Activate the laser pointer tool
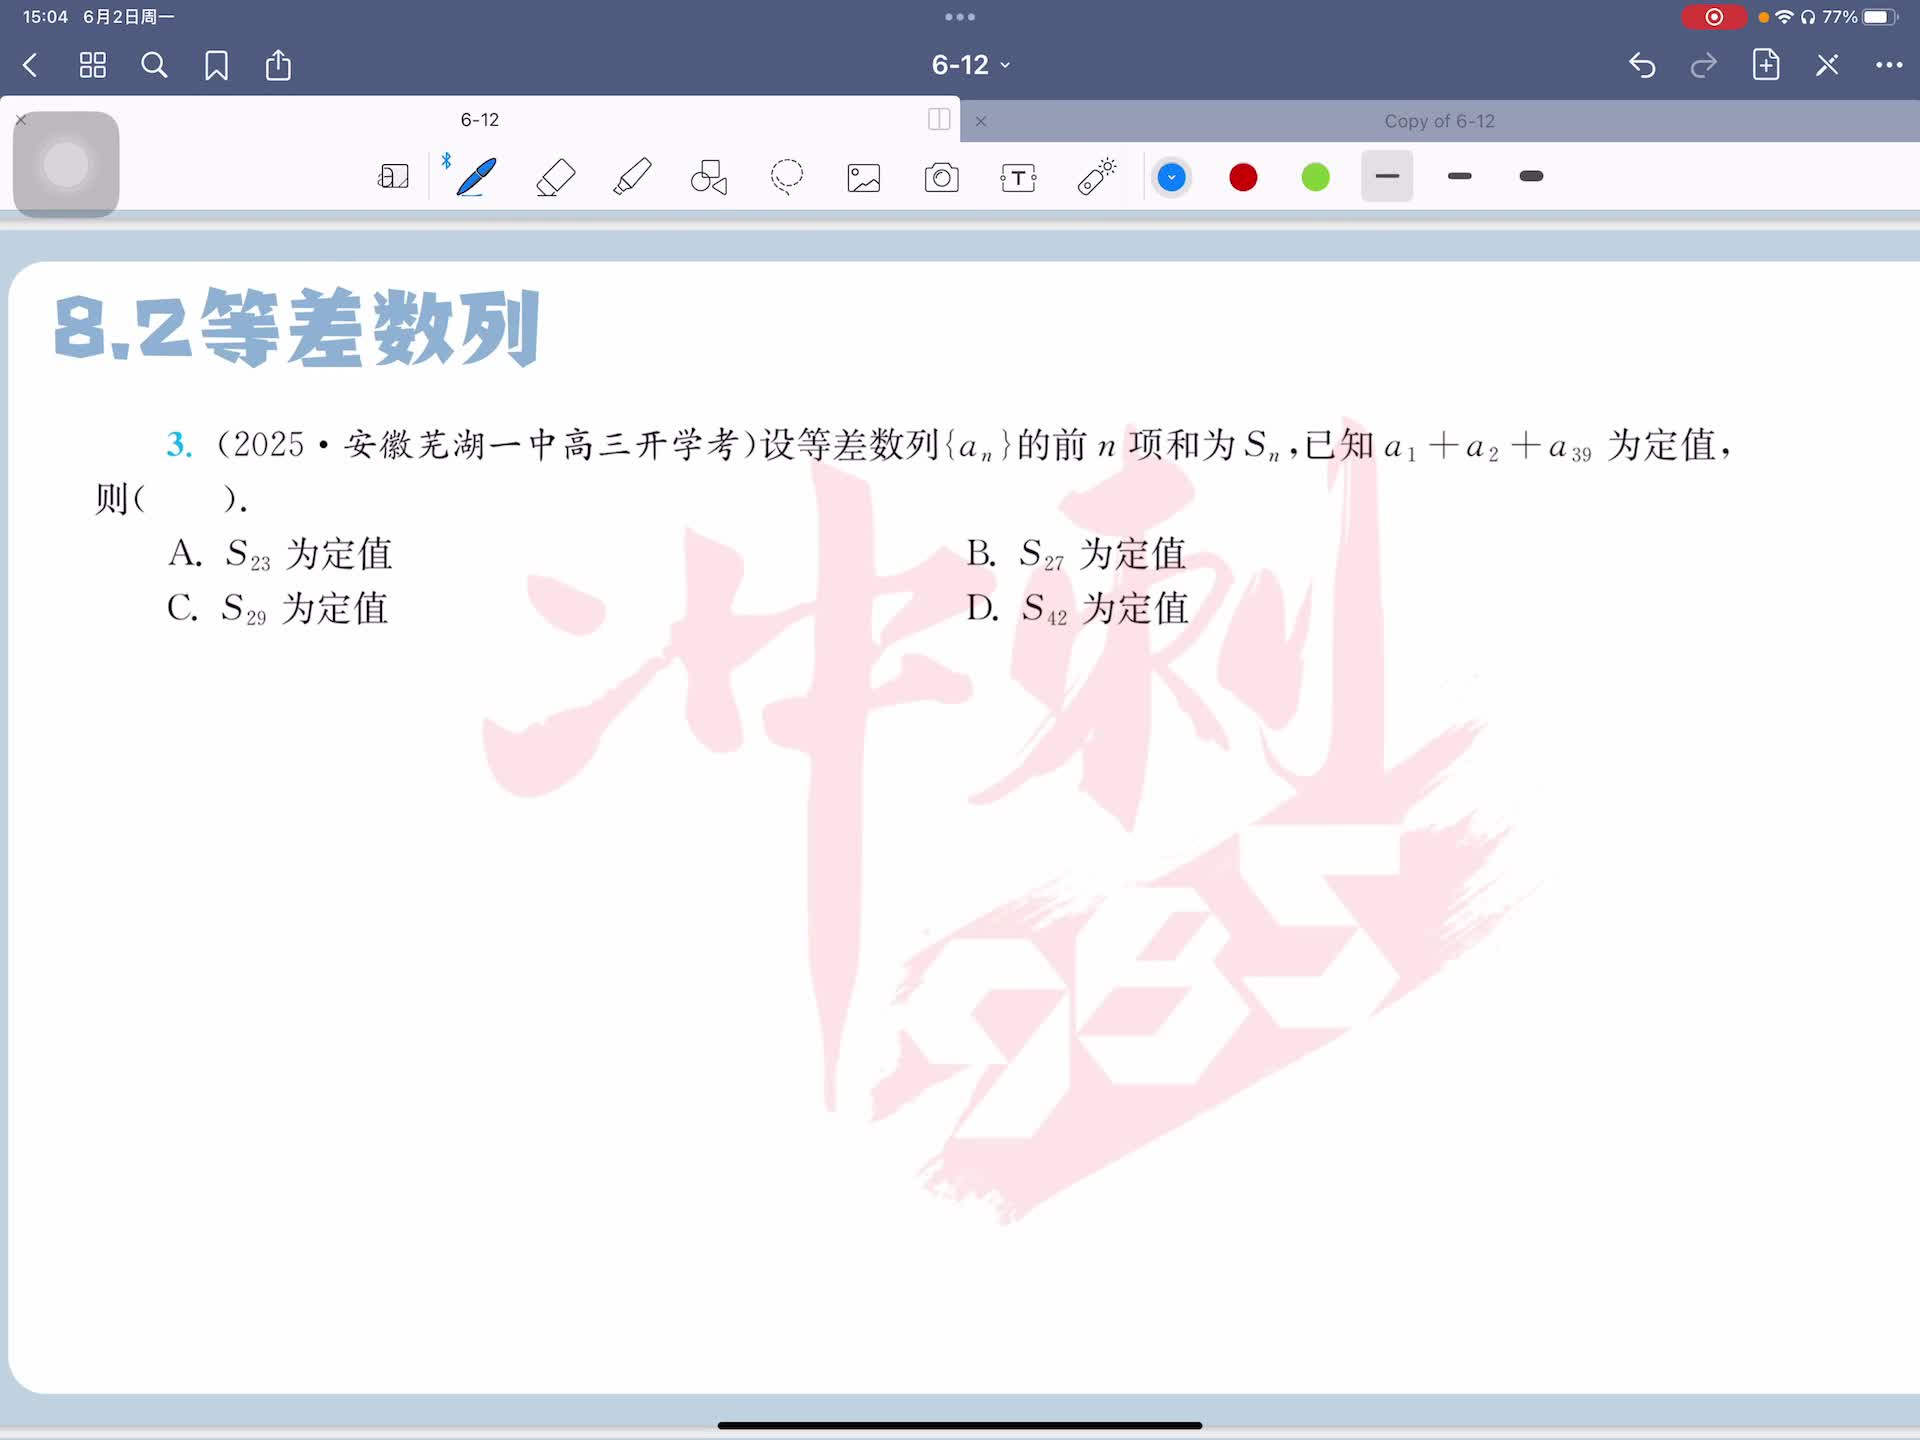 pos(1096,177)
